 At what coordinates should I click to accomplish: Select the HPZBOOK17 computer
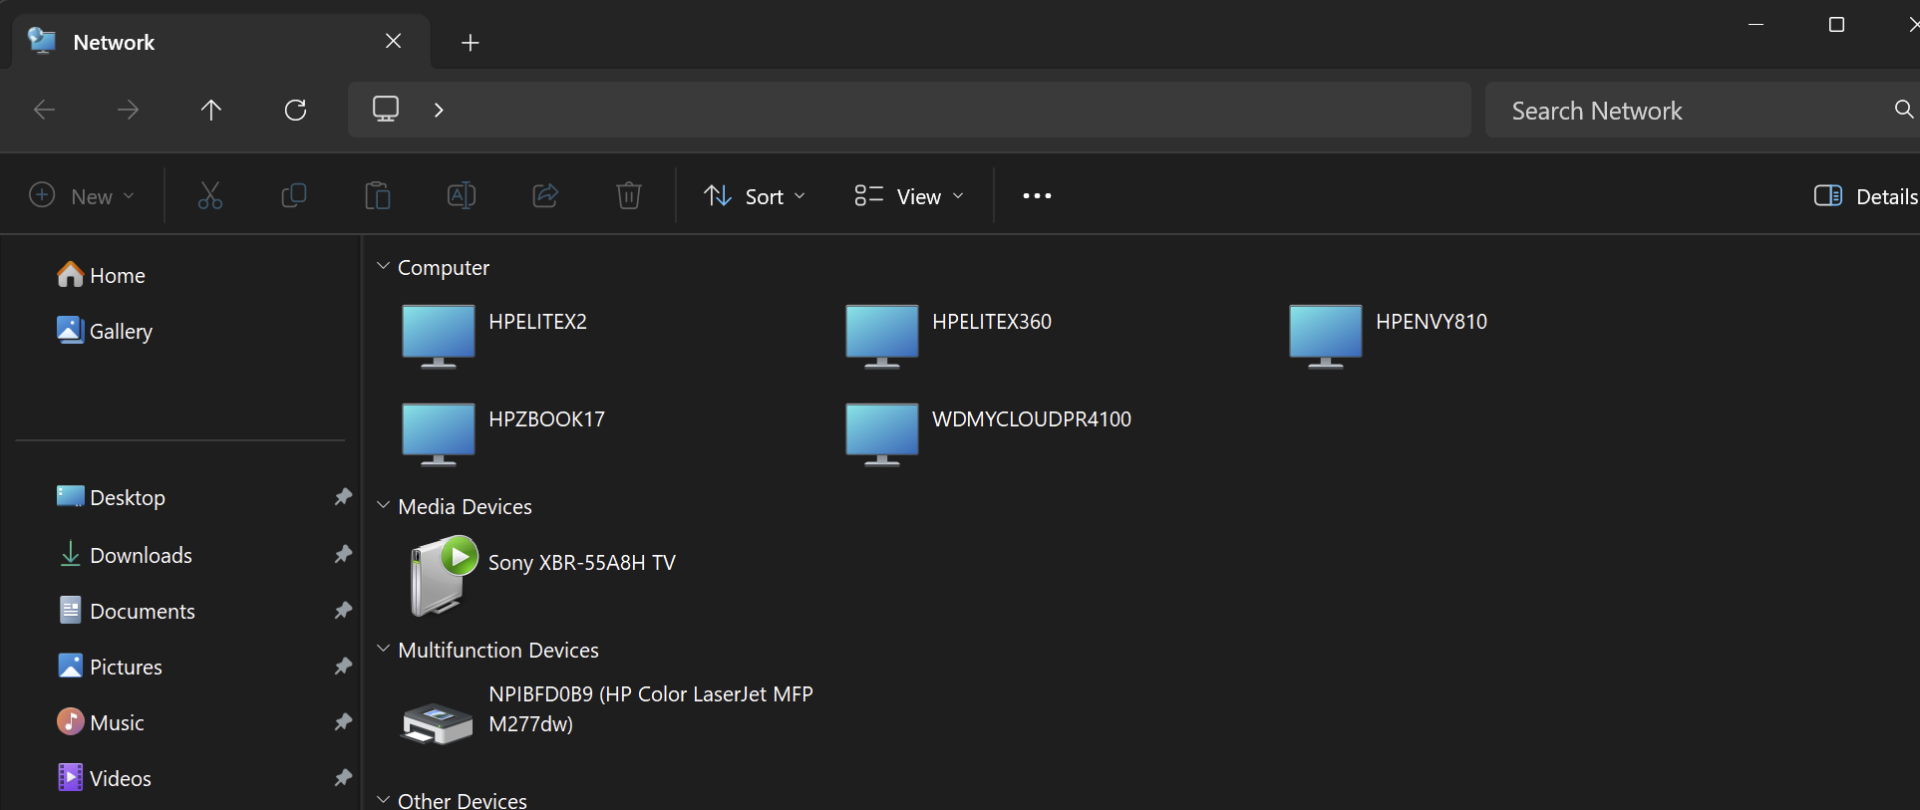click(x=503, y=434)
